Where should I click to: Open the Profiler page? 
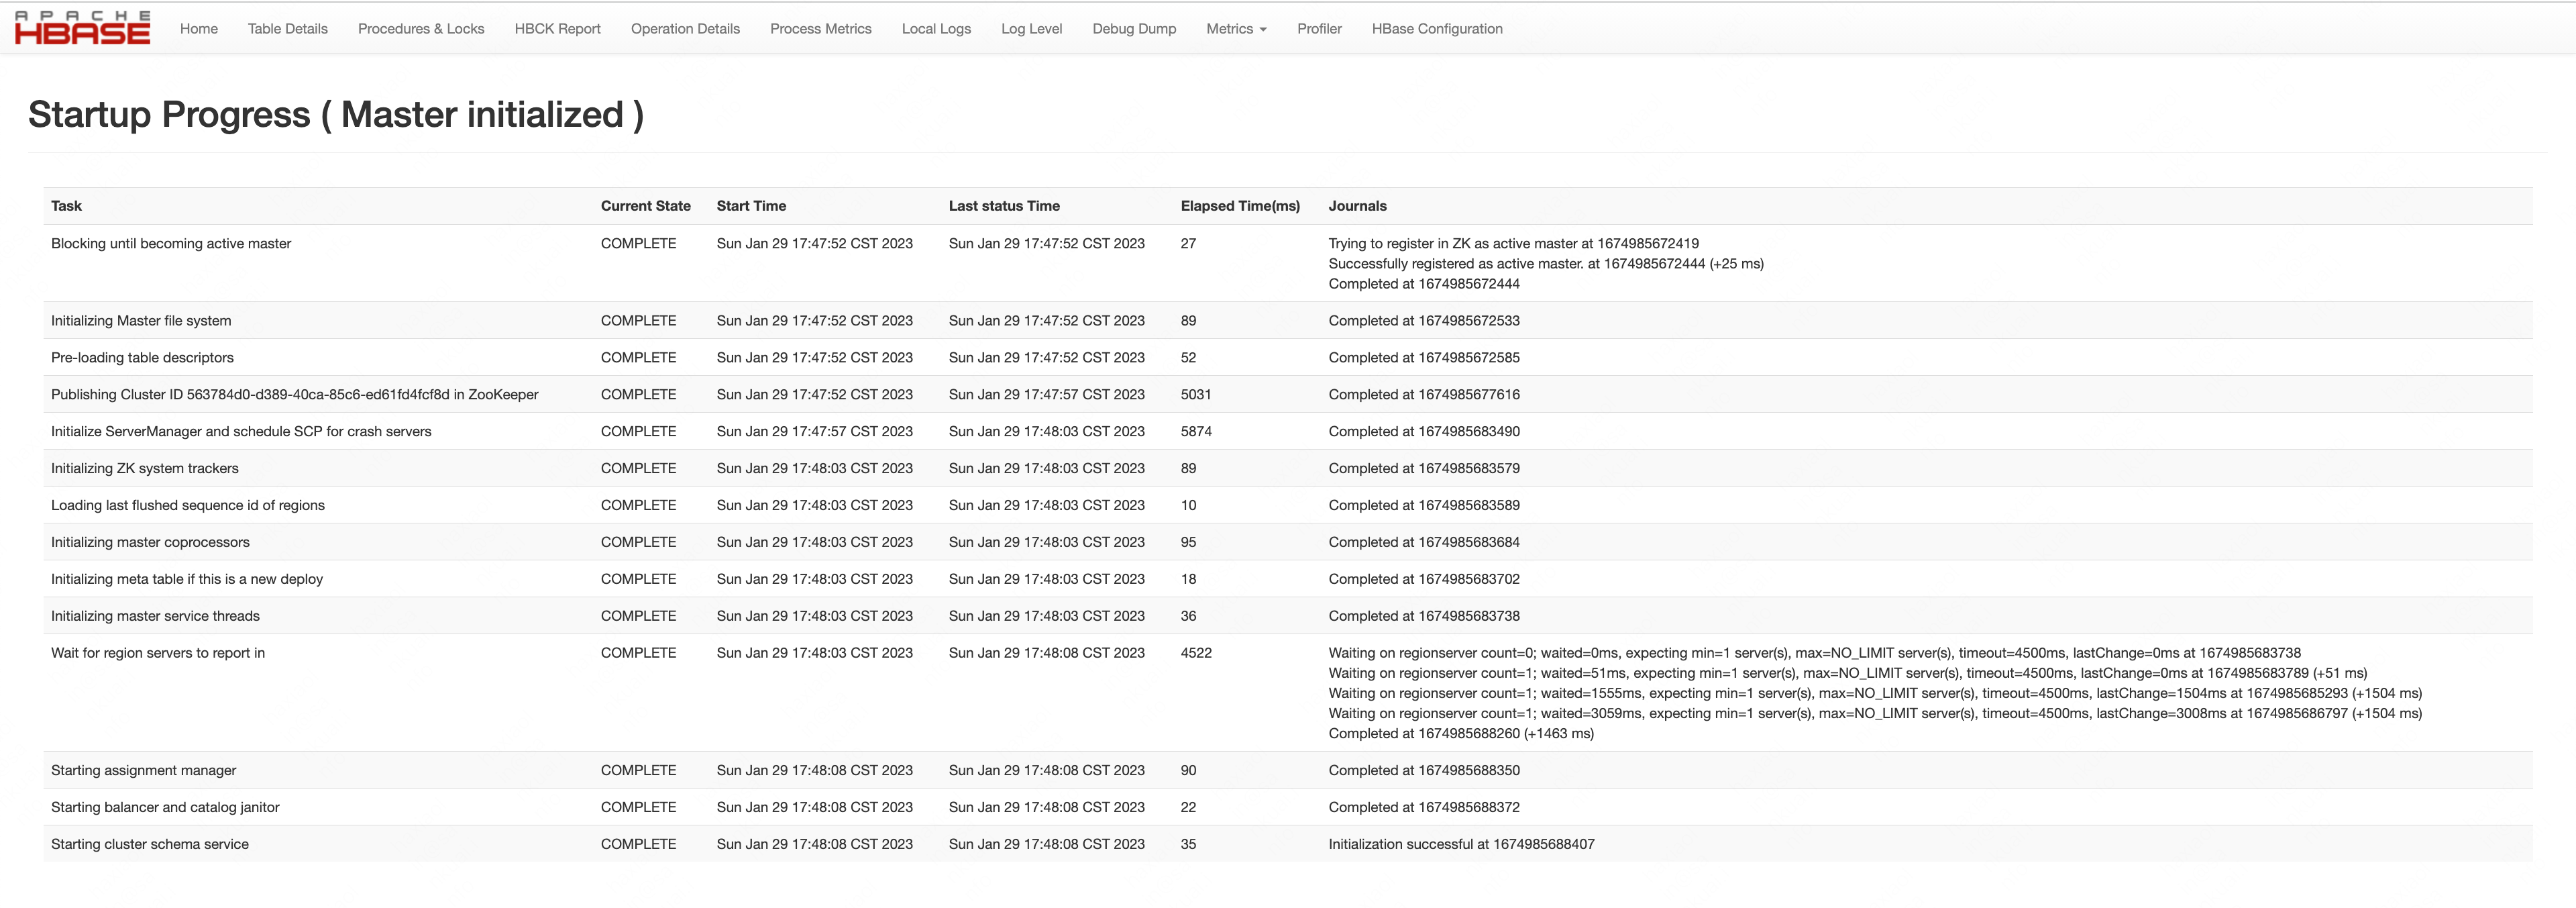1318,29
